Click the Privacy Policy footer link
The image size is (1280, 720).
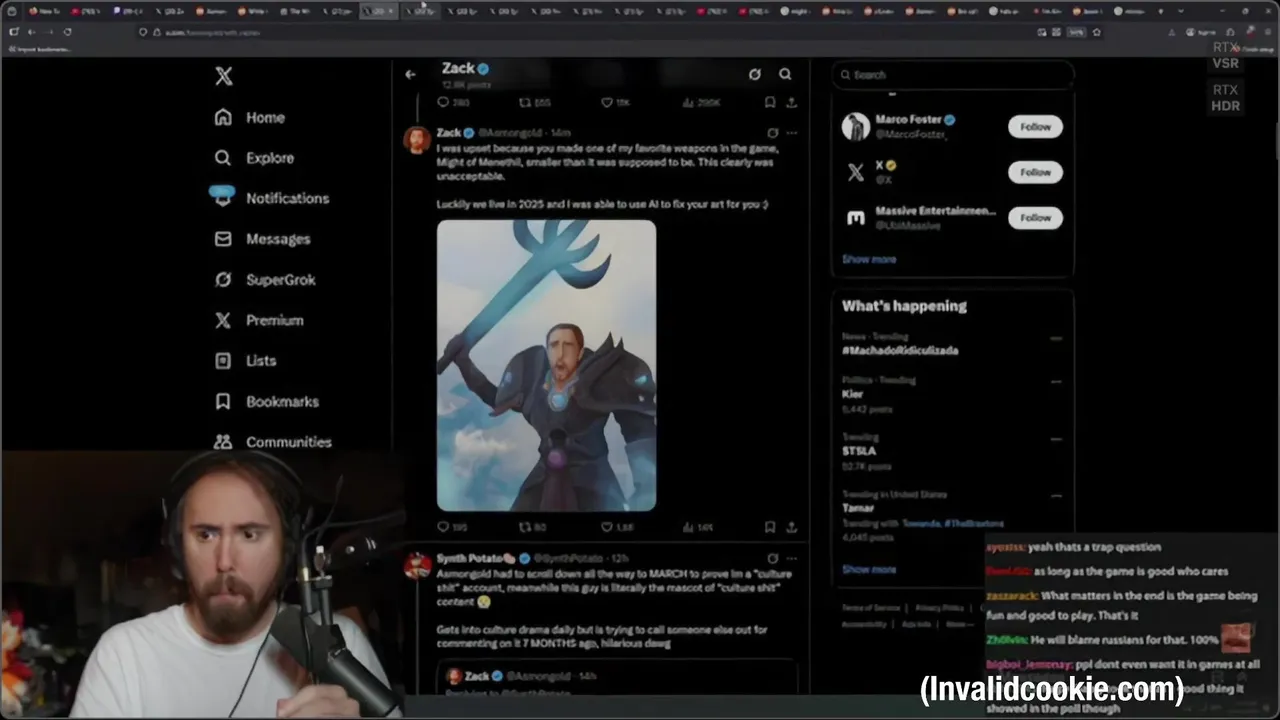(x=939, y=608)
